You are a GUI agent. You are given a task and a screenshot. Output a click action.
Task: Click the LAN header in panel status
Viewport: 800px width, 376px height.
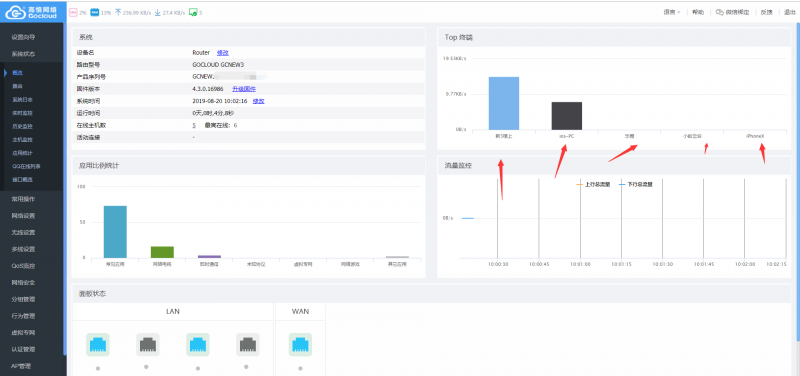172,311
